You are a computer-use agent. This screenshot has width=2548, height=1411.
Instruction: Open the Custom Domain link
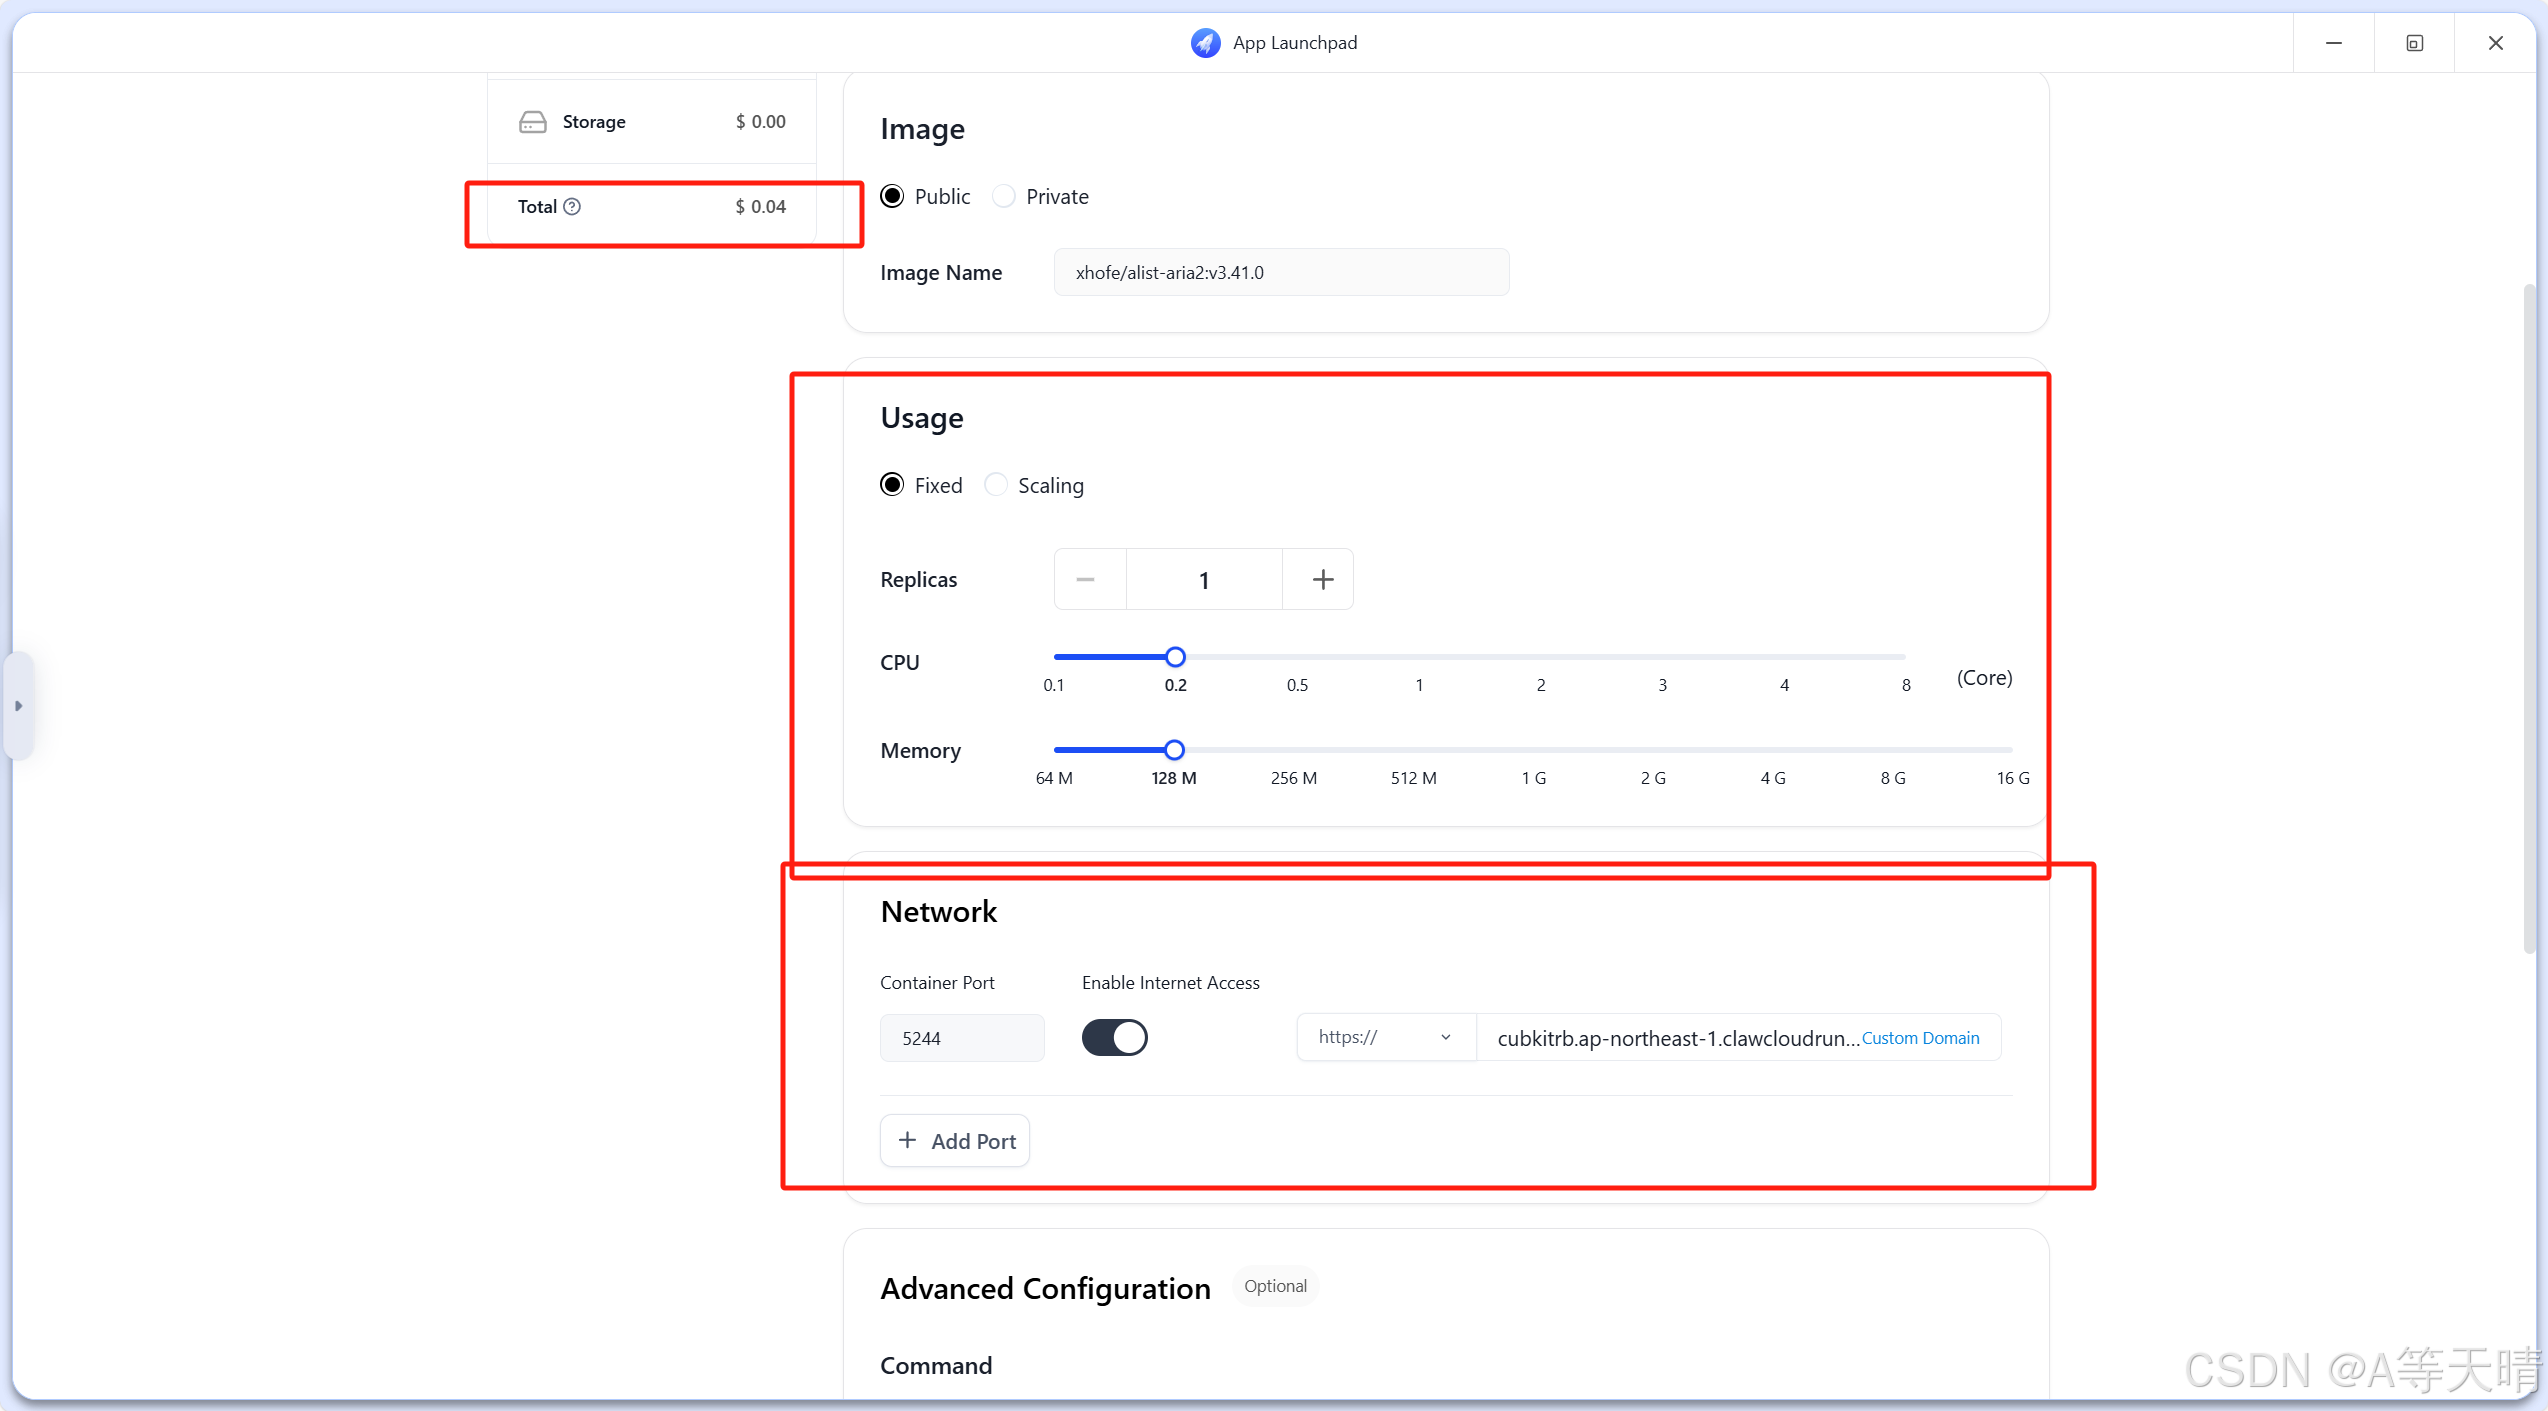click(1920, 1038)
